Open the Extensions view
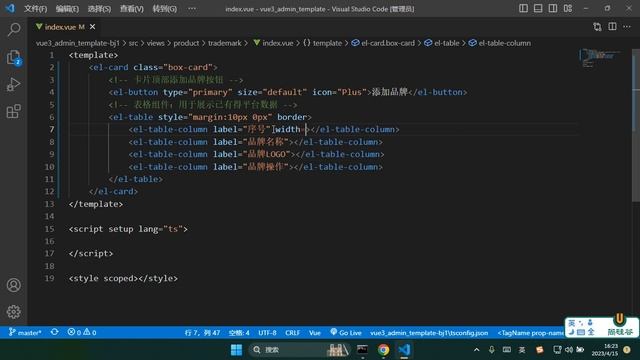Screen dimensions: 640x360 [x=13, y=111]
